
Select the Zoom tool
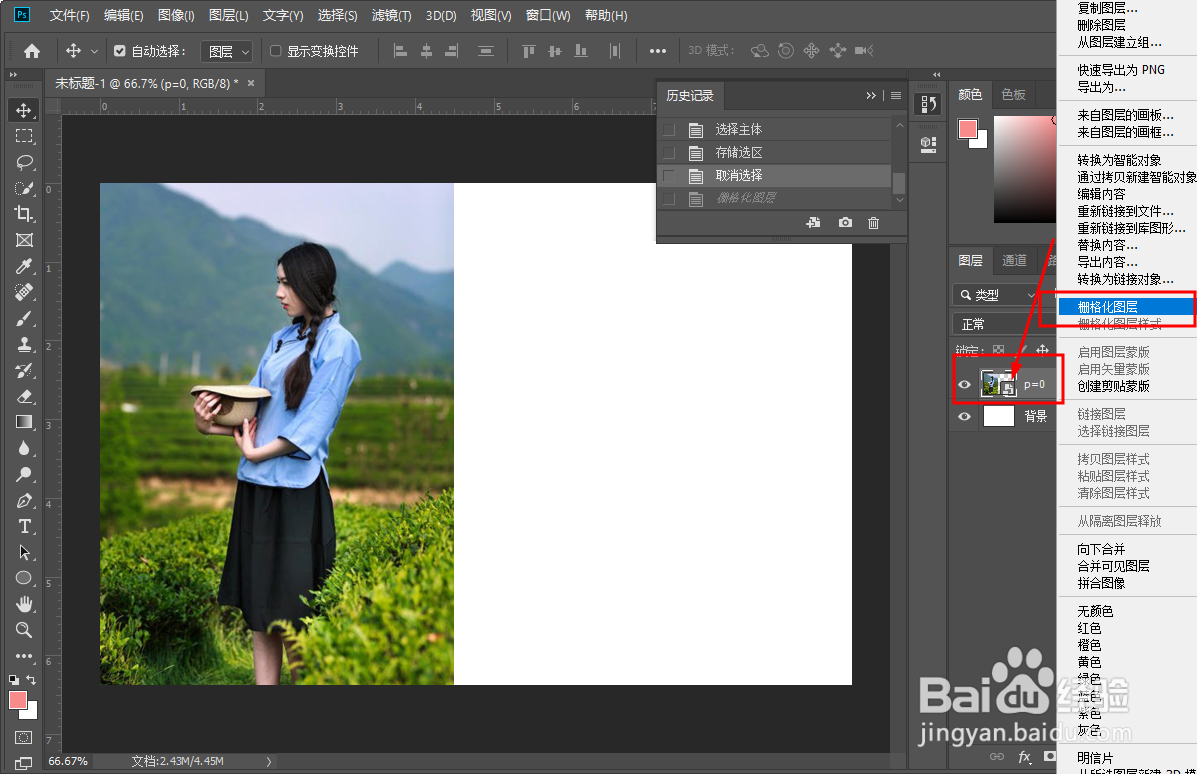[x=22, y=630]
